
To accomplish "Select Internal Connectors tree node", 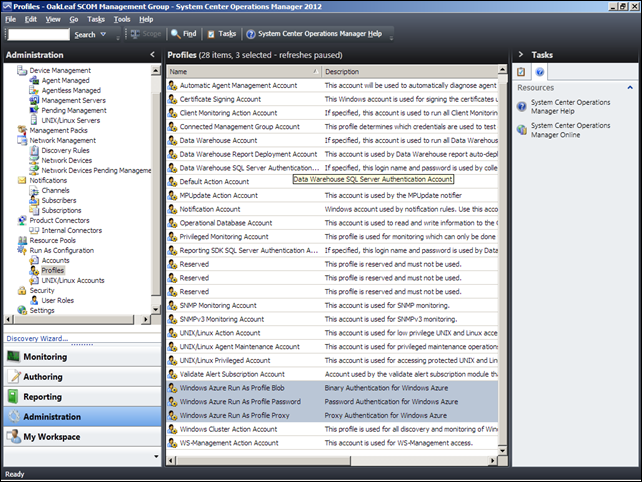I will (x=72, y=231).
